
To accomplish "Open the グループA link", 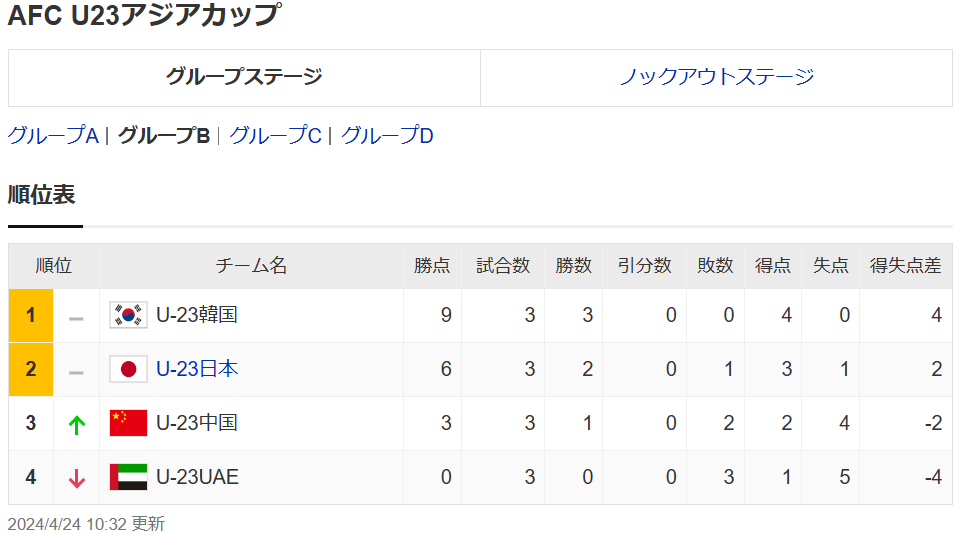I will point(53,136).
